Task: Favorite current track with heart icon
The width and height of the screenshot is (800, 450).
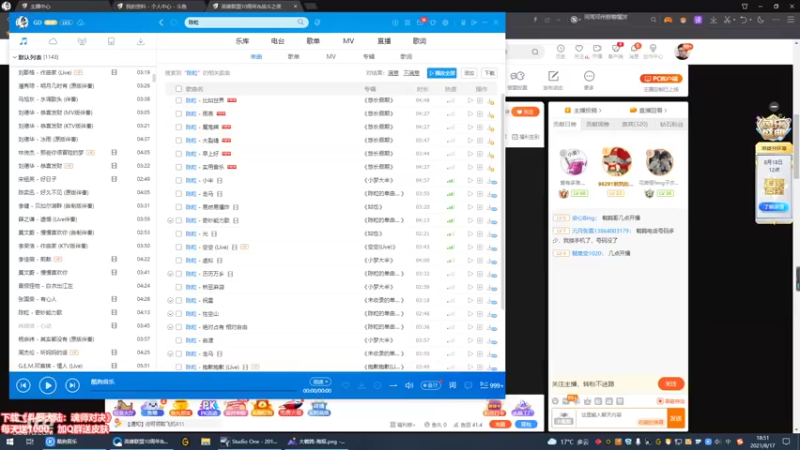Action: point(346,385)
